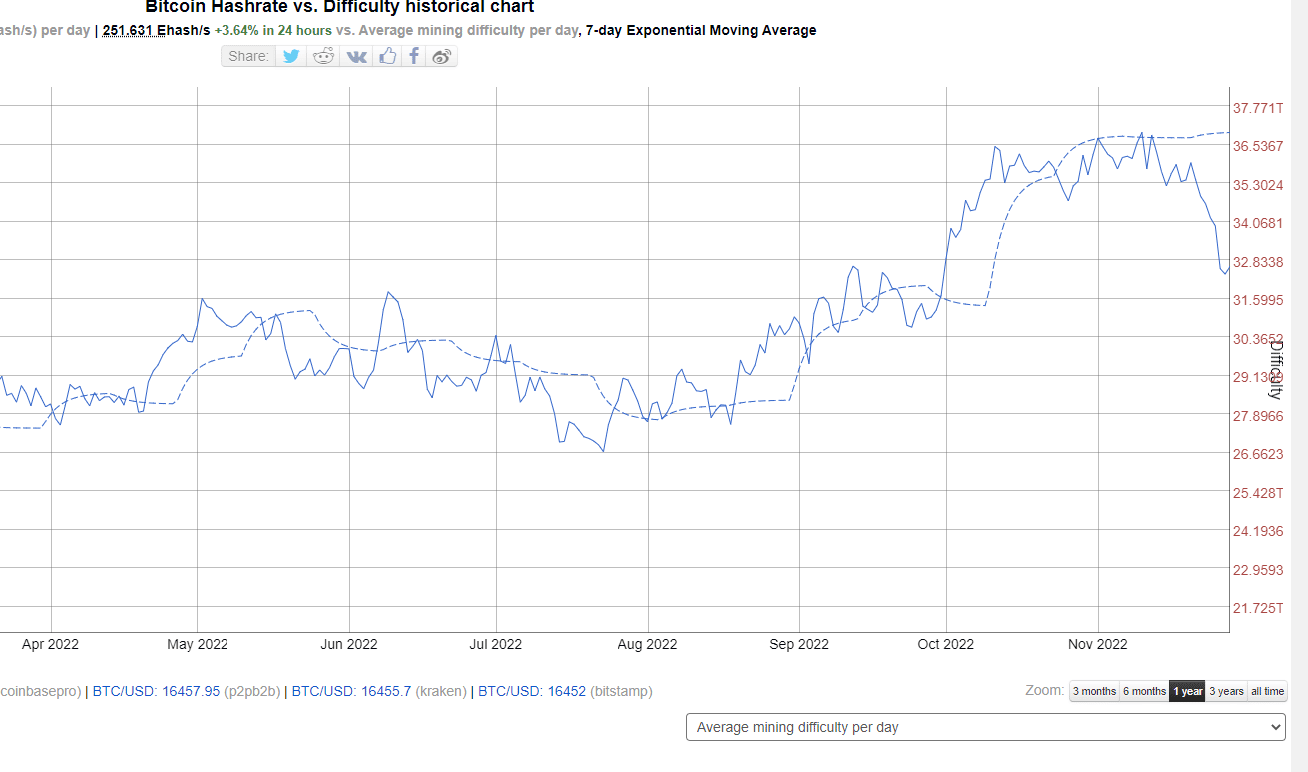The height and width of the screenshot is (772, 1308).
Task: Click the chart title heading
Action: click(x=340, y=7)
